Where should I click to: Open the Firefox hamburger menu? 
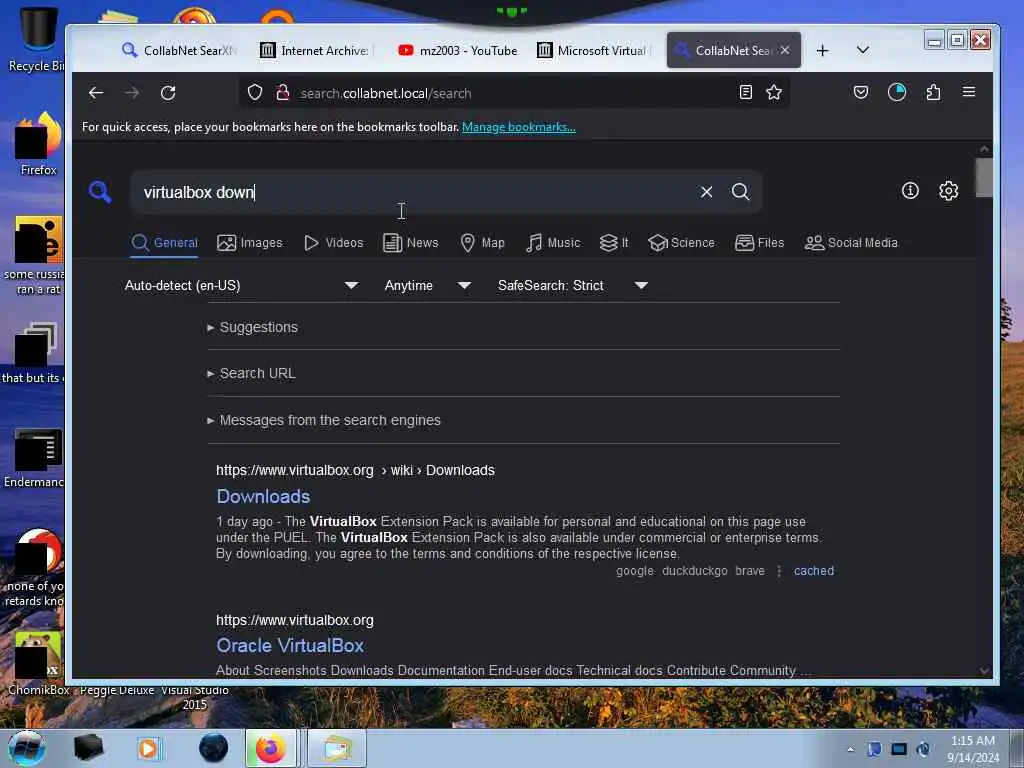[968, 92]
